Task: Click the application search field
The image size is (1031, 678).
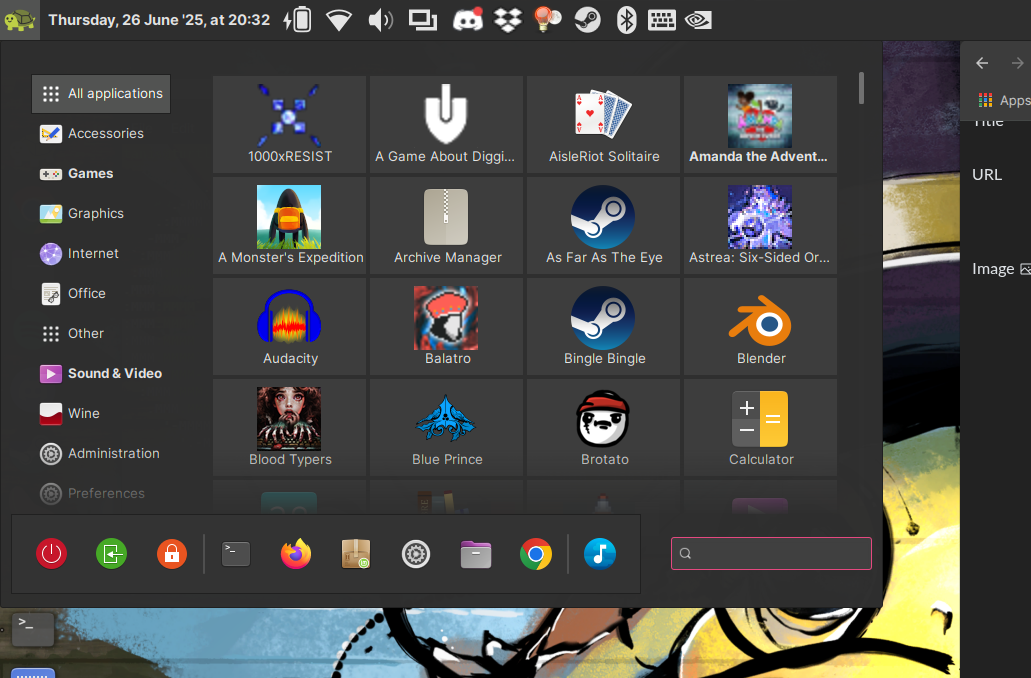Action: pyautogui.click(x=771, y=553)
